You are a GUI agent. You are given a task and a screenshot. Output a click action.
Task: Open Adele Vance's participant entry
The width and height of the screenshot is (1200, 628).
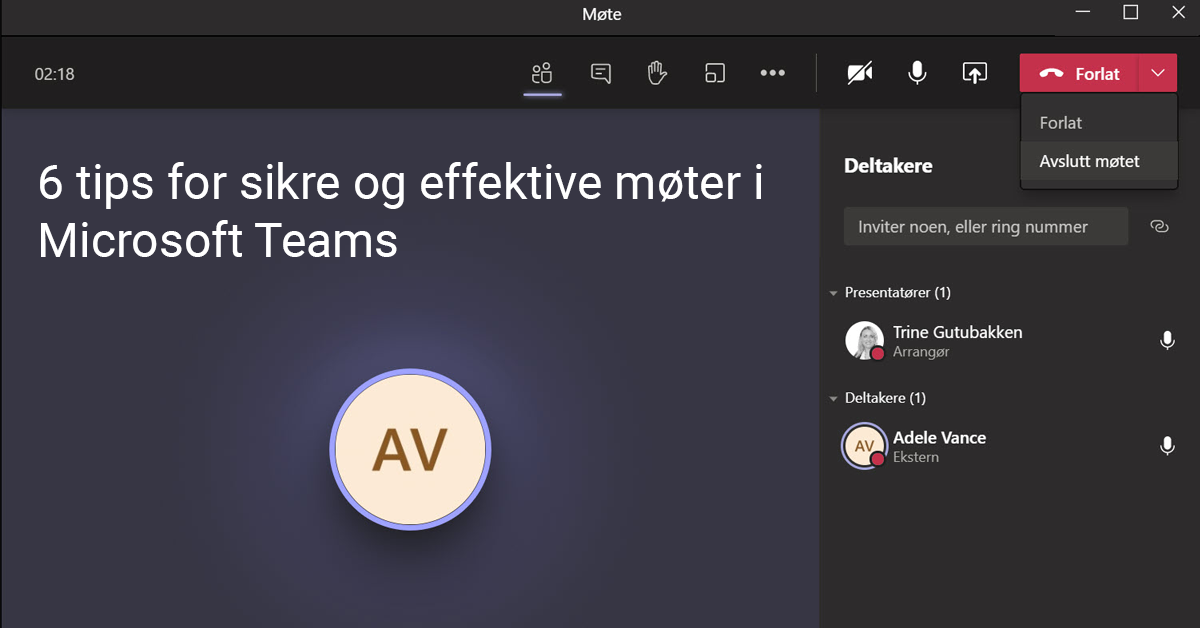click(x=939, y=445)
